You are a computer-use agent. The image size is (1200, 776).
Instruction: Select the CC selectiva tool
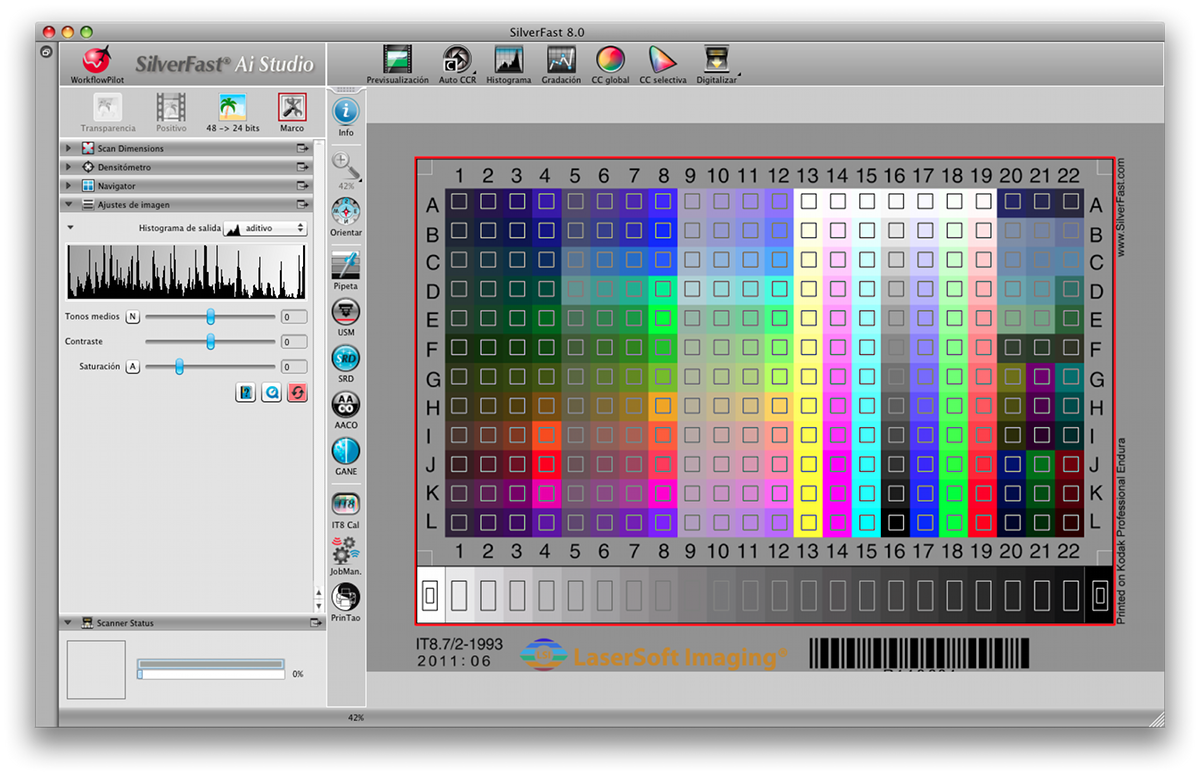(x=662, y=60)
